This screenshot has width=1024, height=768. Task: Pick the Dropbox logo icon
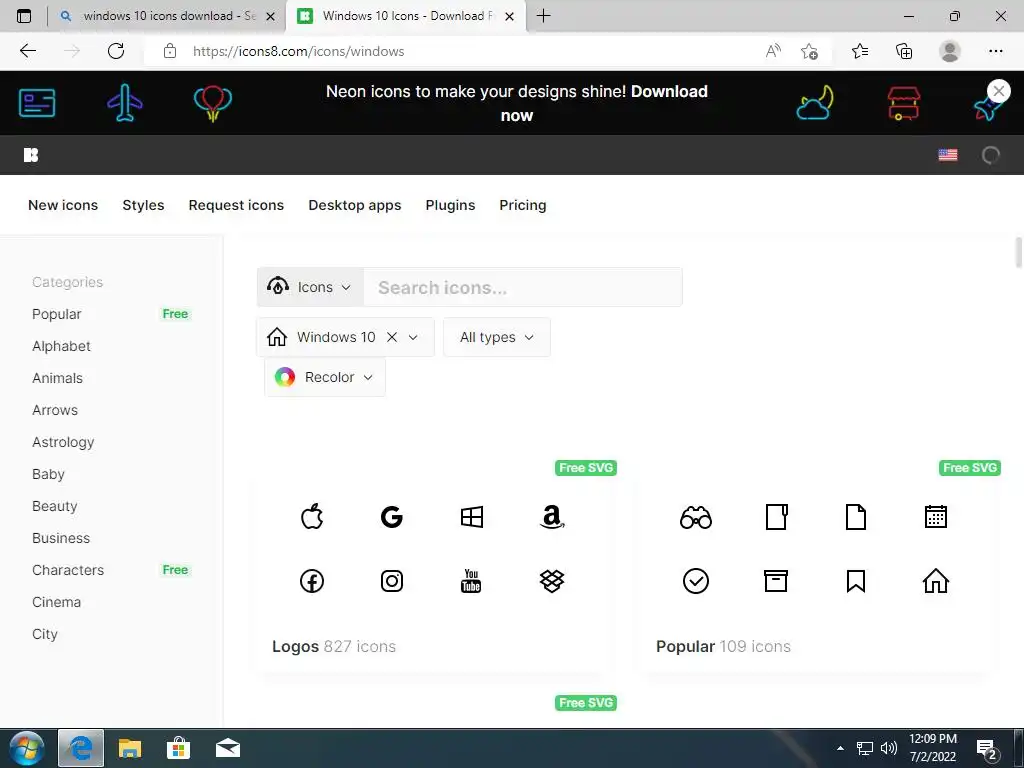(x=552, y=581)
